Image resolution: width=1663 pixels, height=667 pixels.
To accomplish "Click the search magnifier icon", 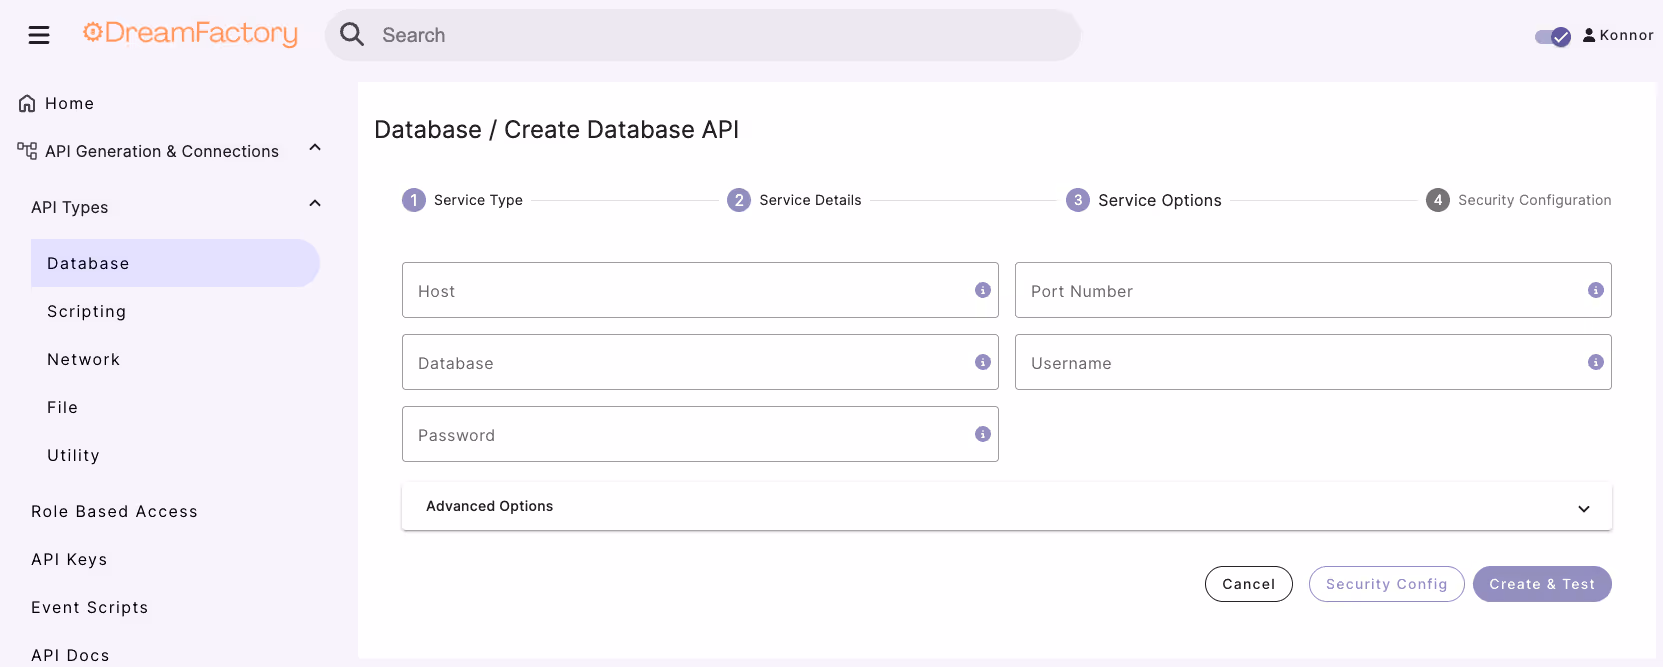I will pos(352,34).
